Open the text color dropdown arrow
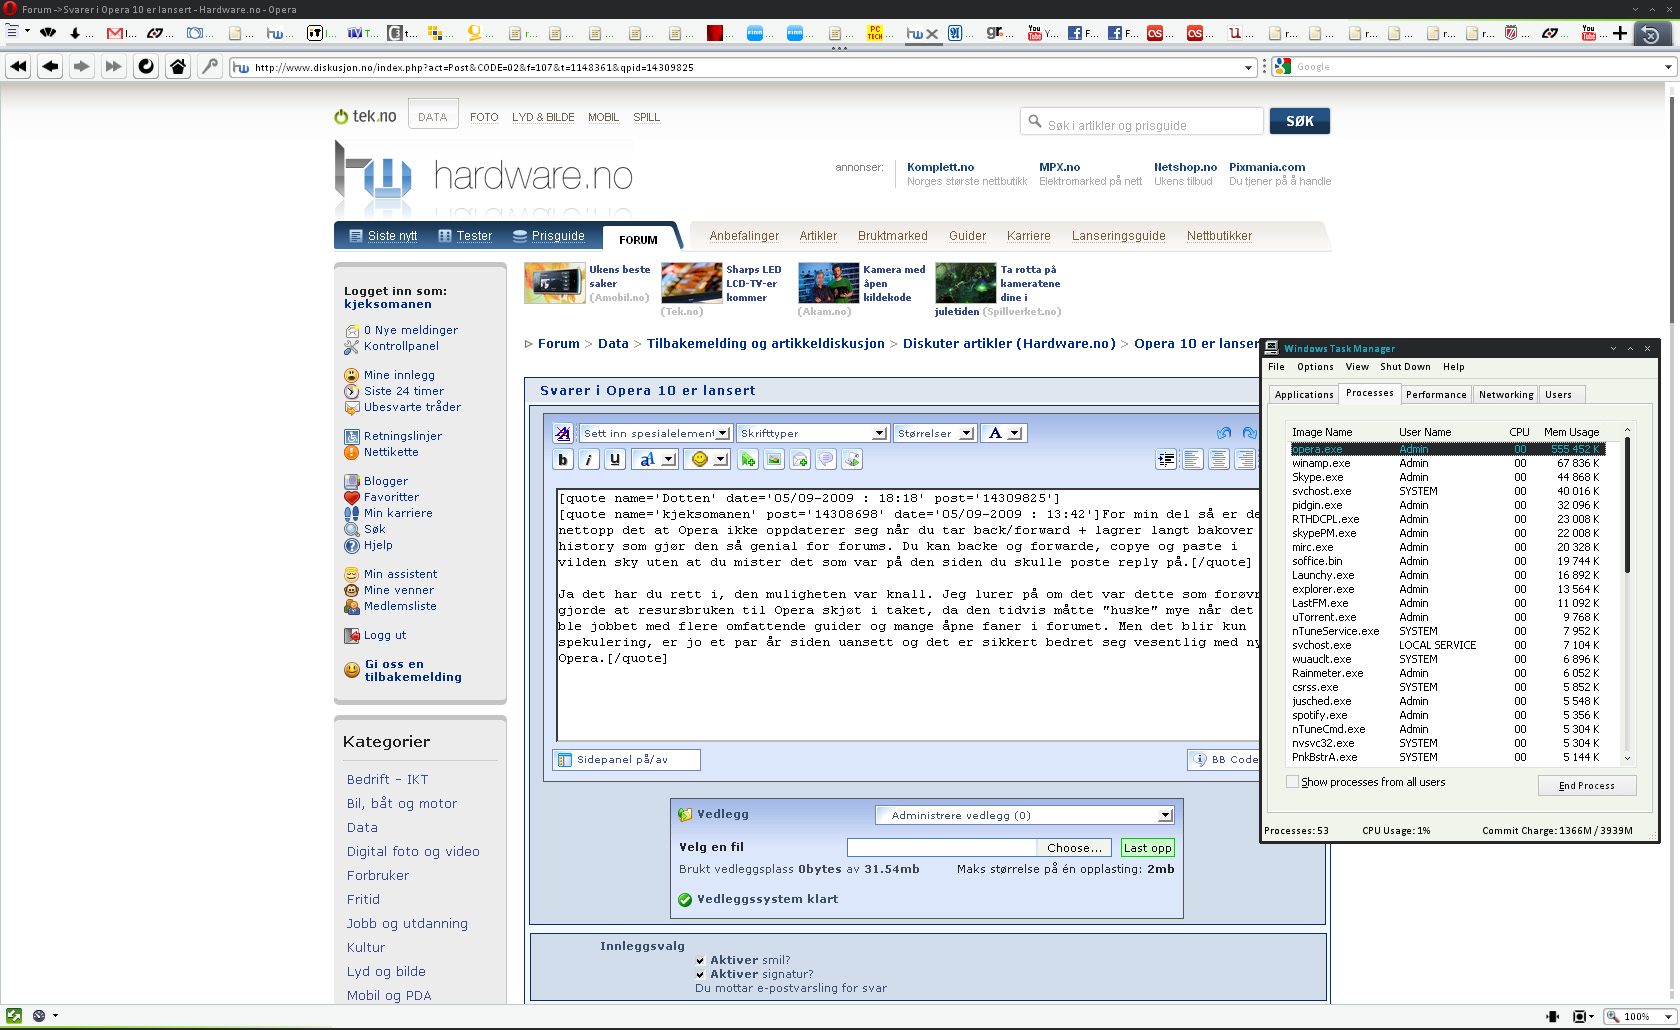Image resolution: width=1680 pixels, height=1030 pixels. point(1015,433)
